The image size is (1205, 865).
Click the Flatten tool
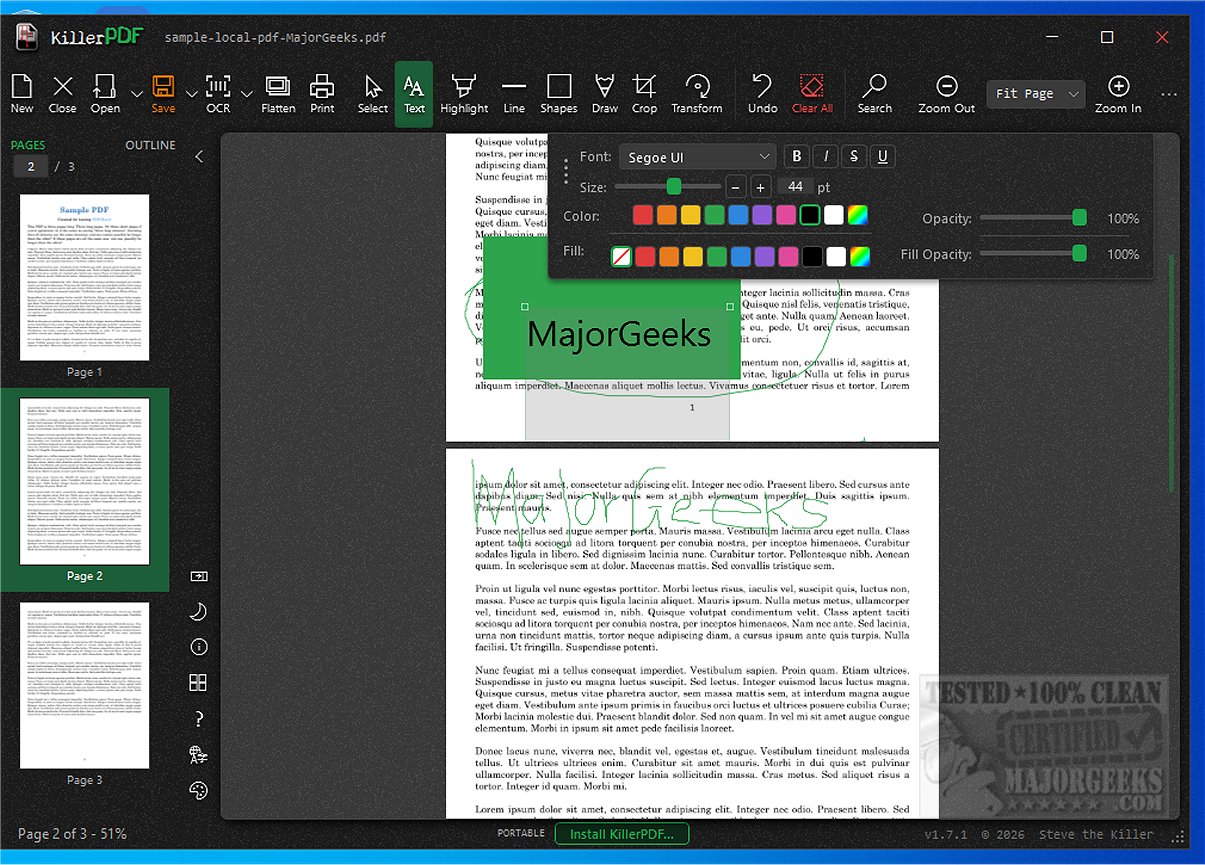278,94
